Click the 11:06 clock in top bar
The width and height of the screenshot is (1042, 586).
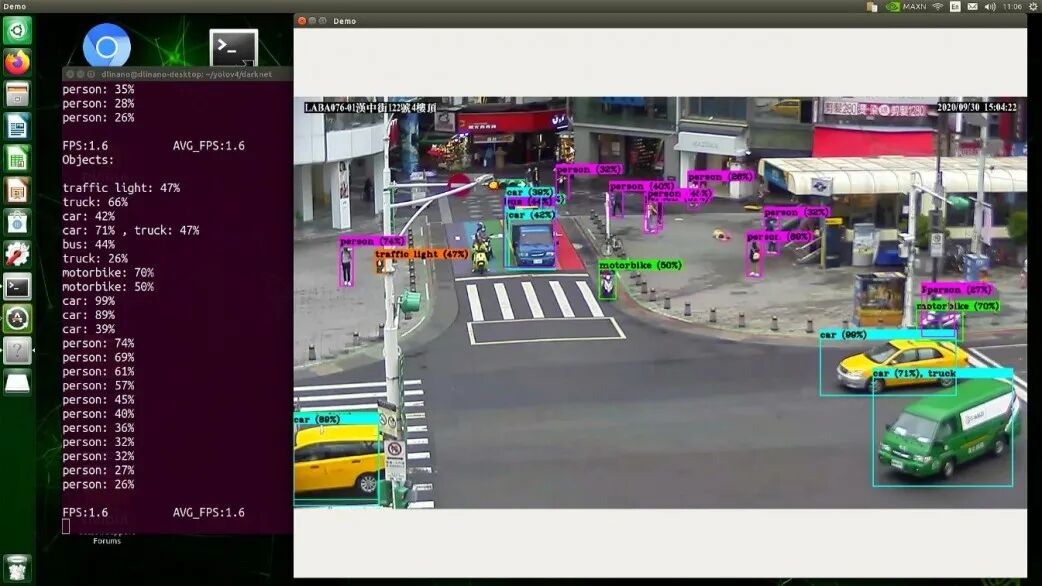click(x=1012, y=7)
